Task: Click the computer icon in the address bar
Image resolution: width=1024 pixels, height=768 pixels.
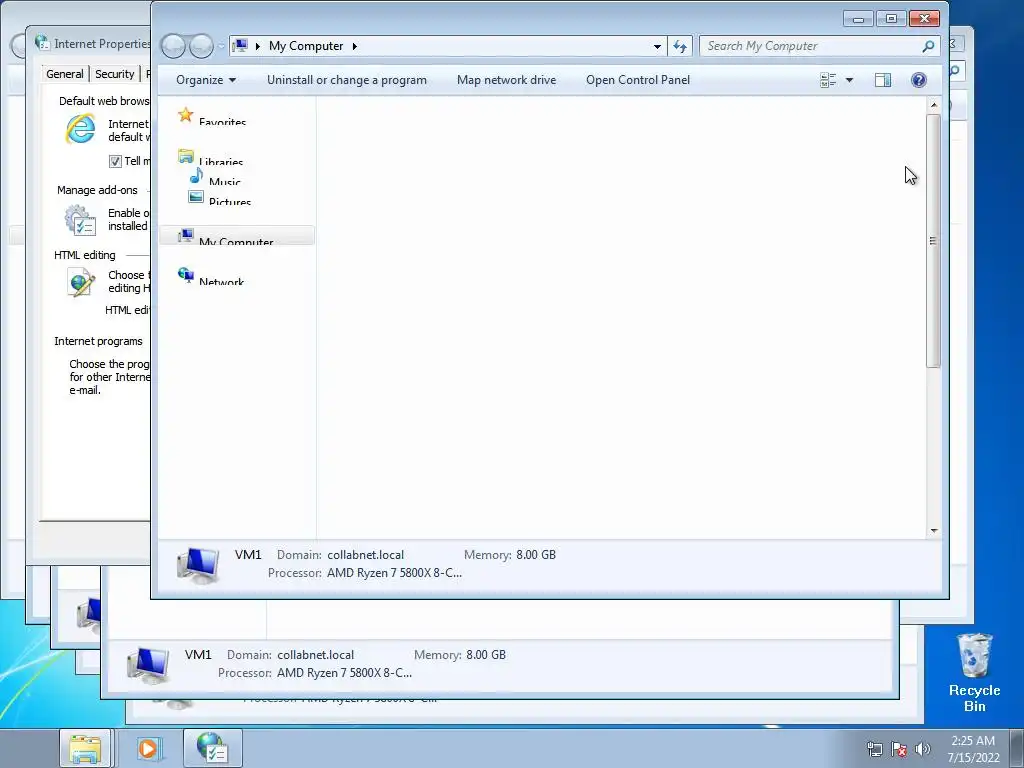Action: click(240, 46)
